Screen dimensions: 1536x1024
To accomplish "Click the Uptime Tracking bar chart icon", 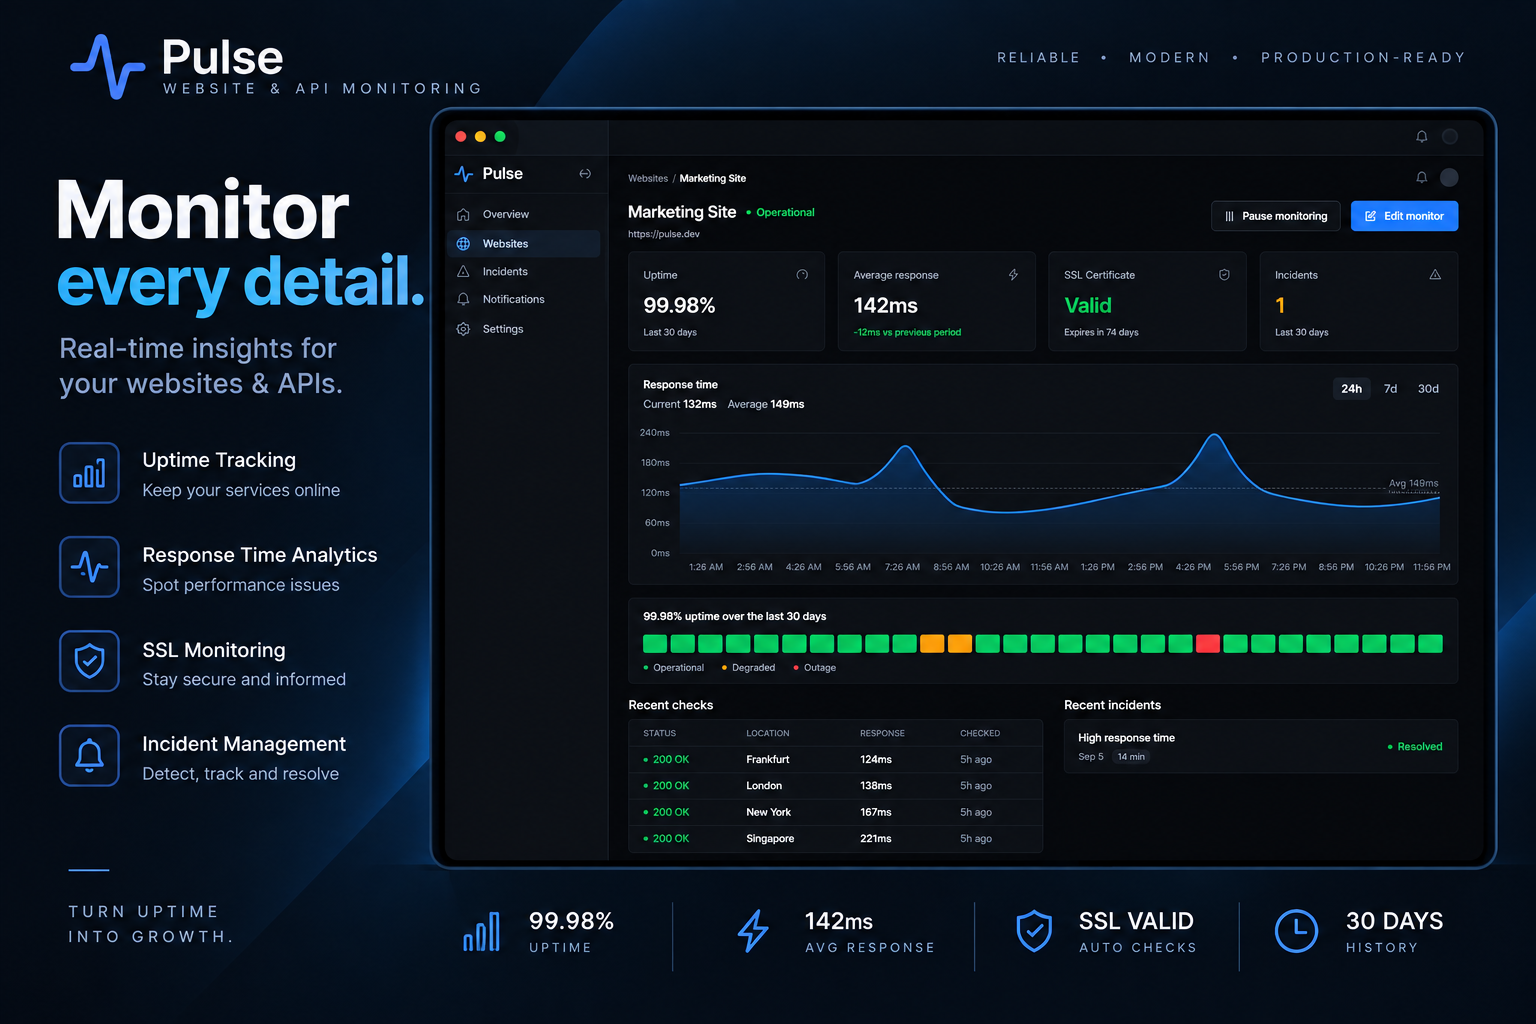I will (89, 473).
